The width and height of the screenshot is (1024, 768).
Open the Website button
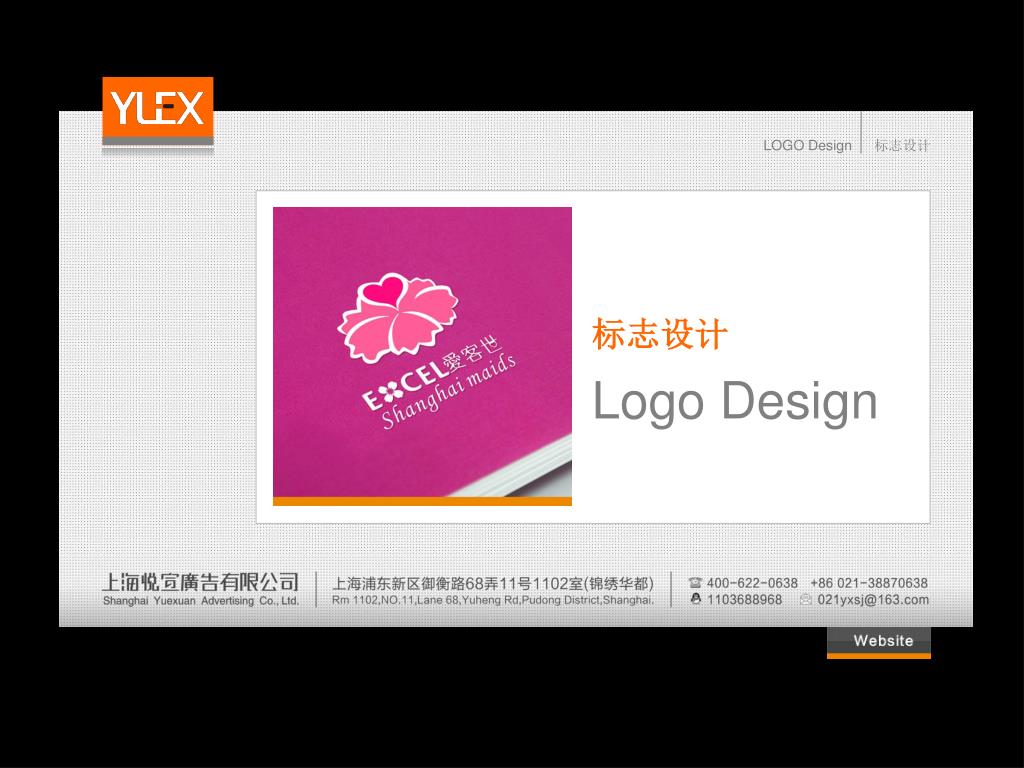click(878, 642)
